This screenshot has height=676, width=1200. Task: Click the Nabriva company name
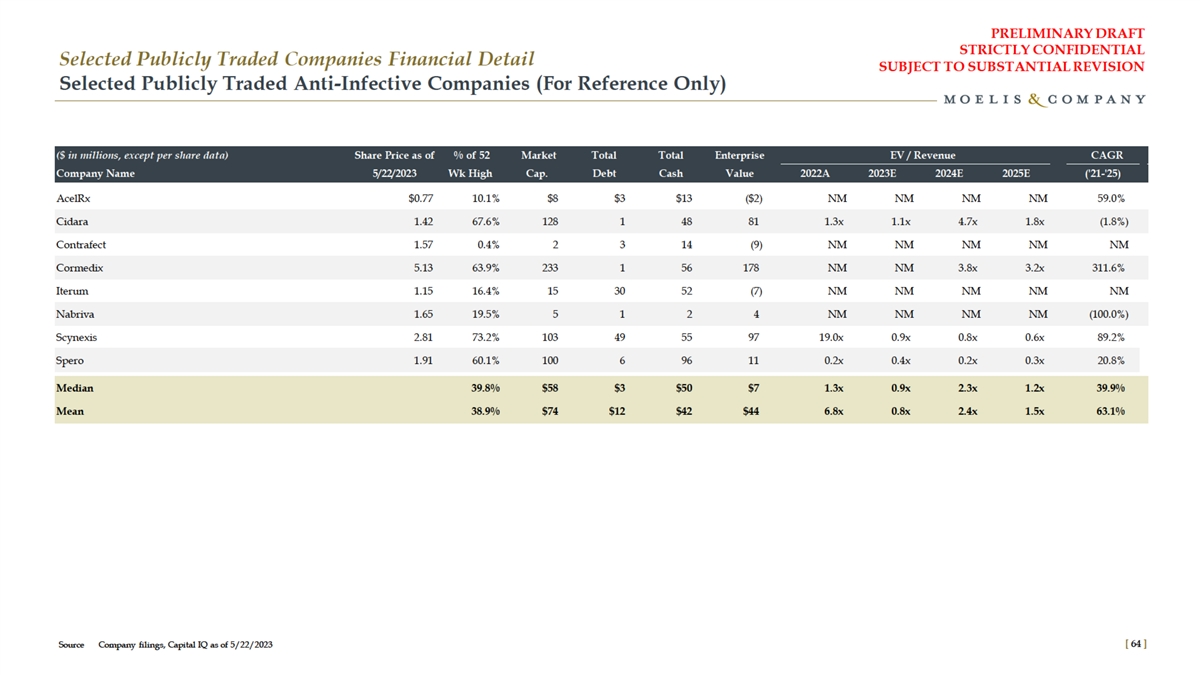(74, 313)
